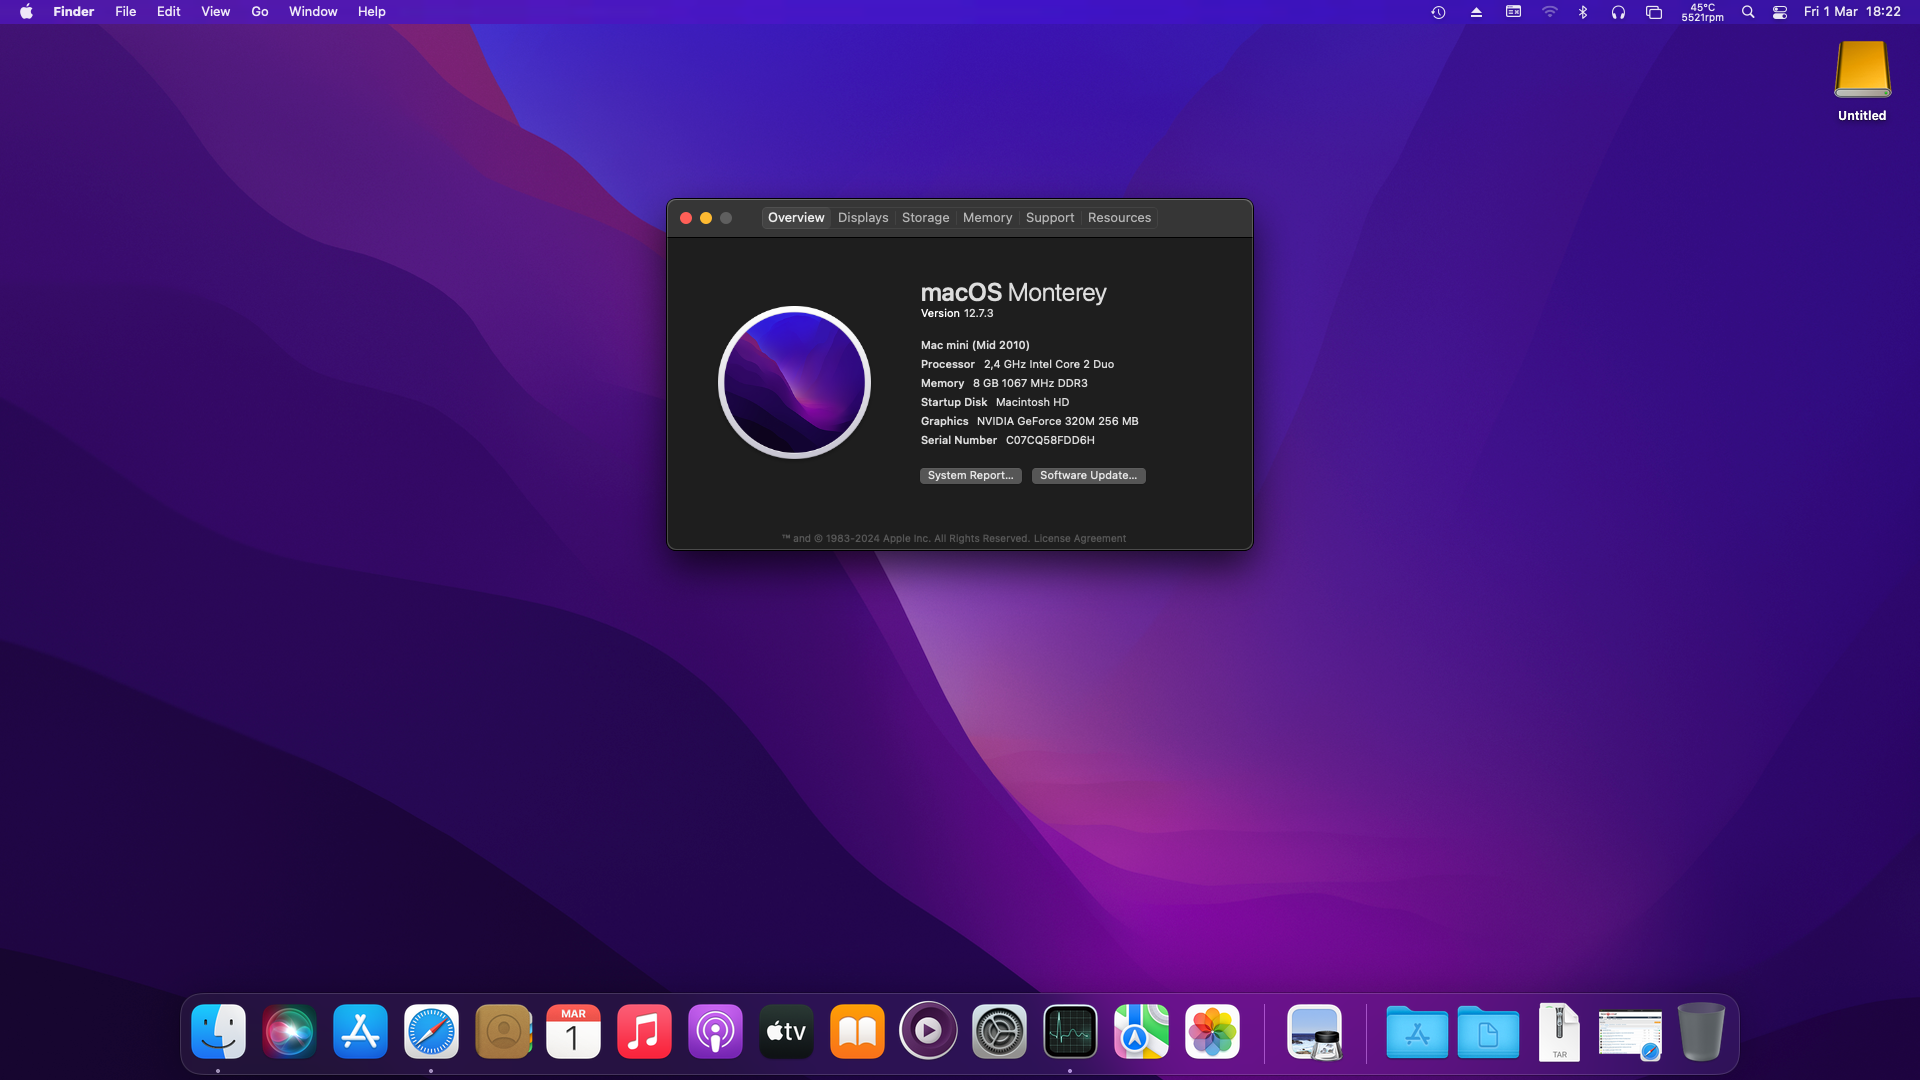This screenshot has height=1080, width=1920.
Task: Launch Maps app from Dock
Action: (x=1141, y=1031)
